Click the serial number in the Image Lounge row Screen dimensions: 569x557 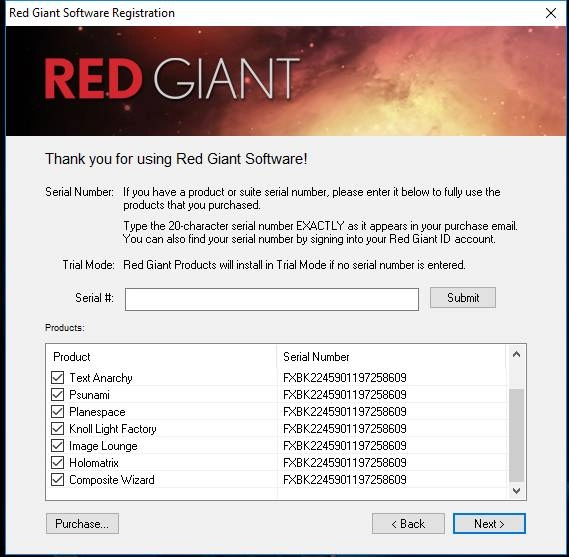click(x=345, y=446)
